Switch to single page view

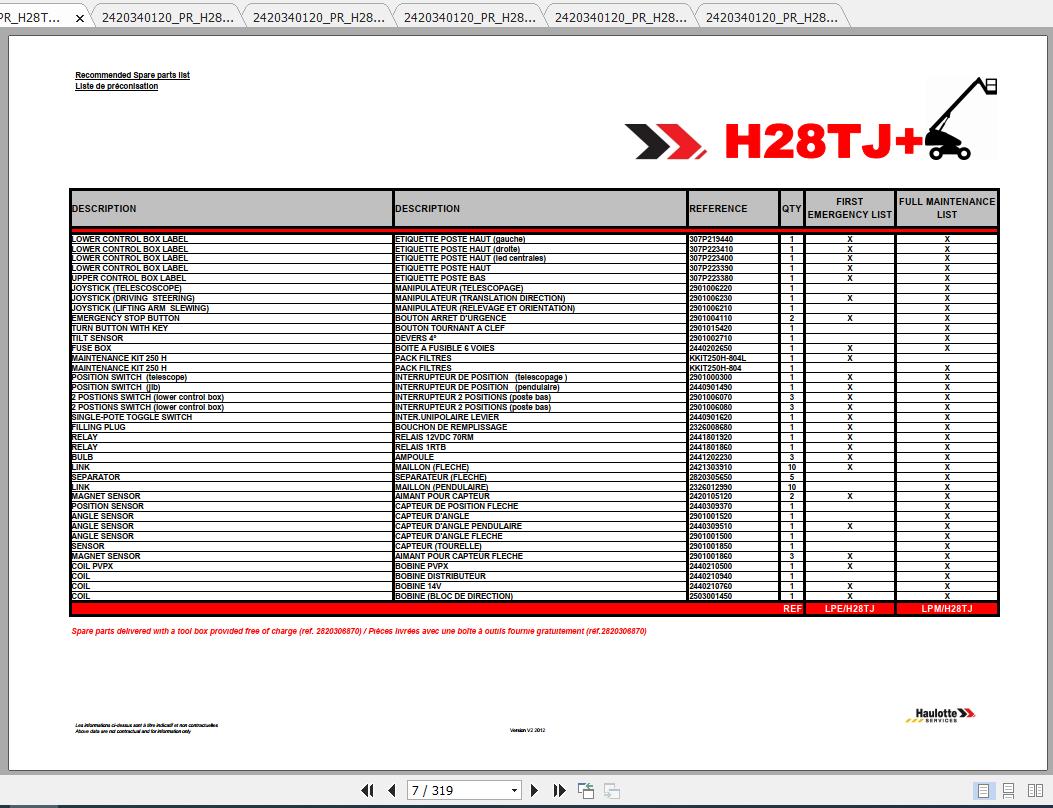click(983, 791)
